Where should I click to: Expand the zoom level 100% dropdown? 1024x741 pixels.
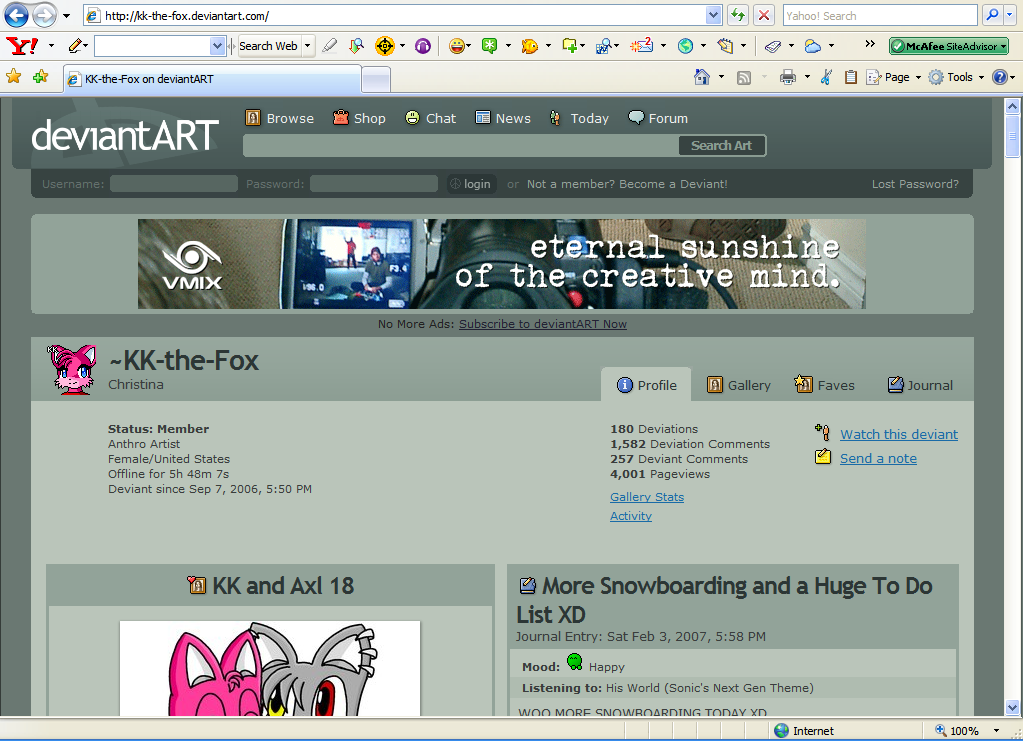pyautogui.click(x=996, y=731)
